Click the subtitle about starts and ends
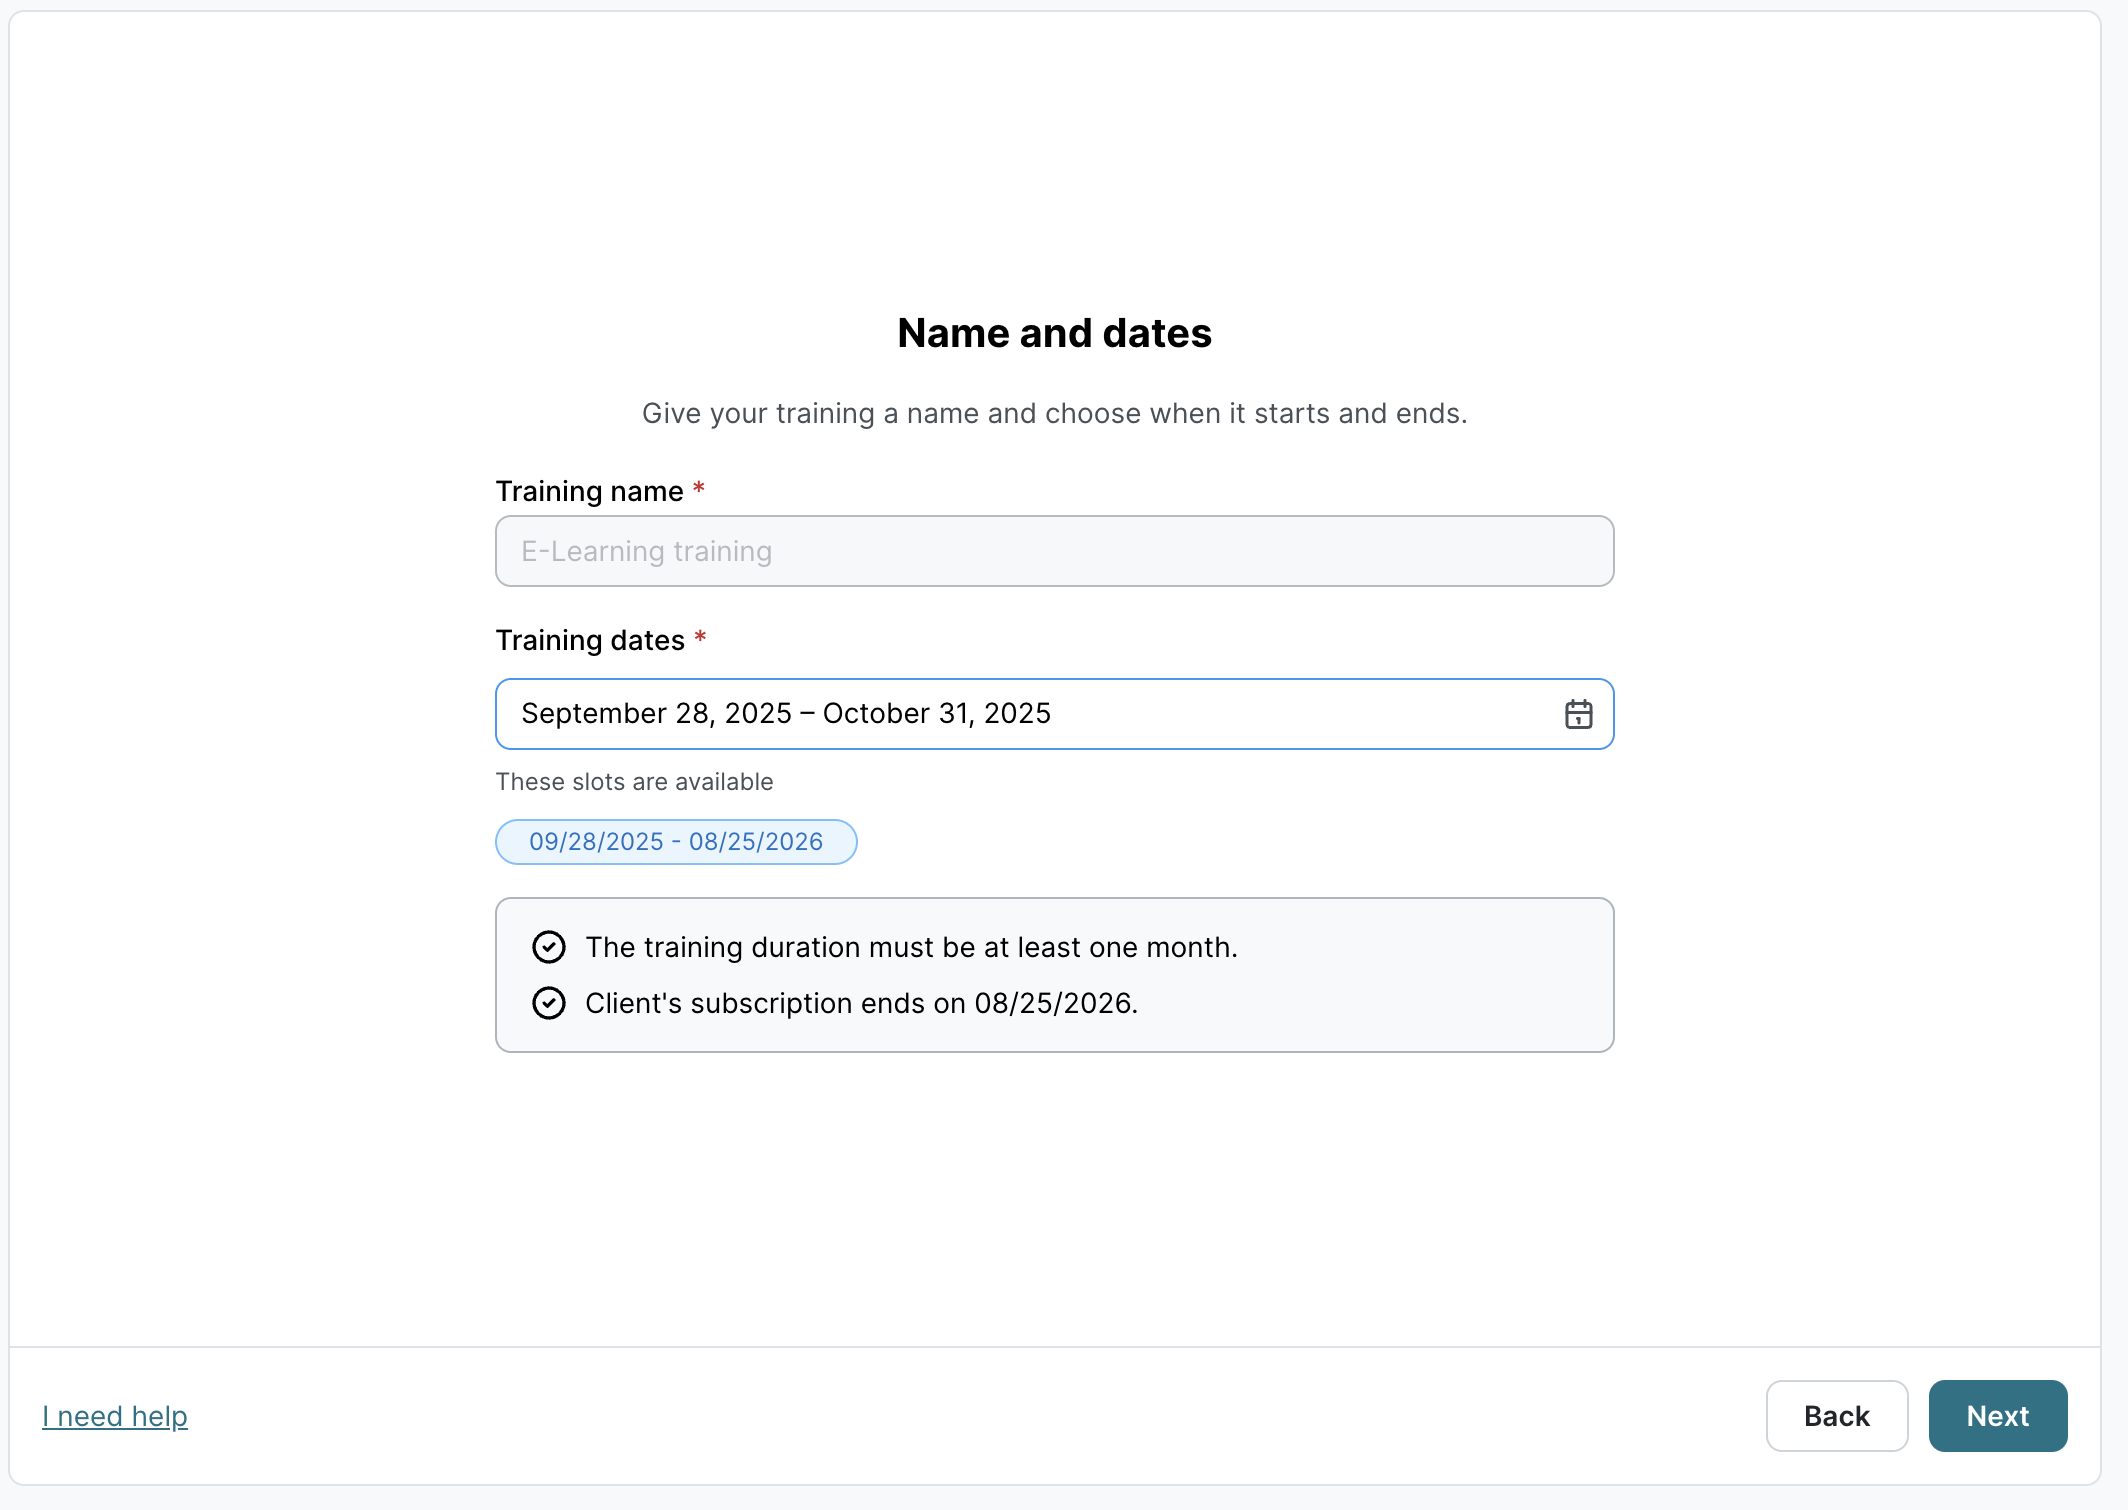The image size is (2128, 1510). pos(1054,413)
